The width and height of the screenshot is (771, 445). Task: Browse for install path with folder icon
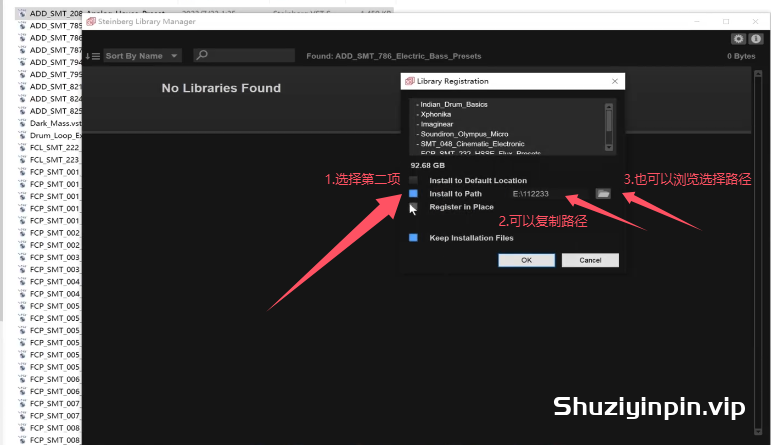point(603,194)
